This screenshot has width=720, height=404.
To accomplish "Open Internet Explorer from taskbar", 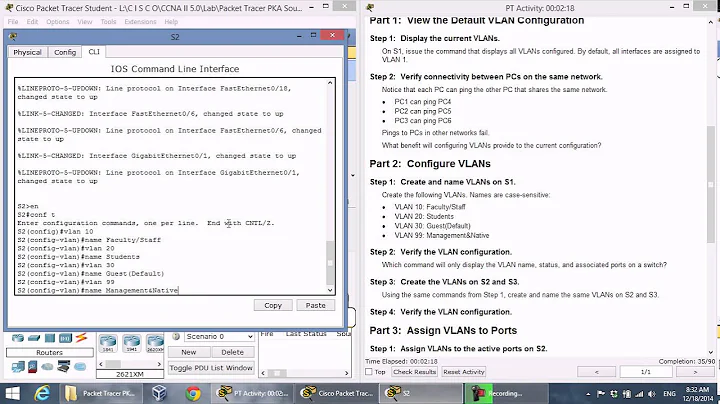I will tap(42, 393).
